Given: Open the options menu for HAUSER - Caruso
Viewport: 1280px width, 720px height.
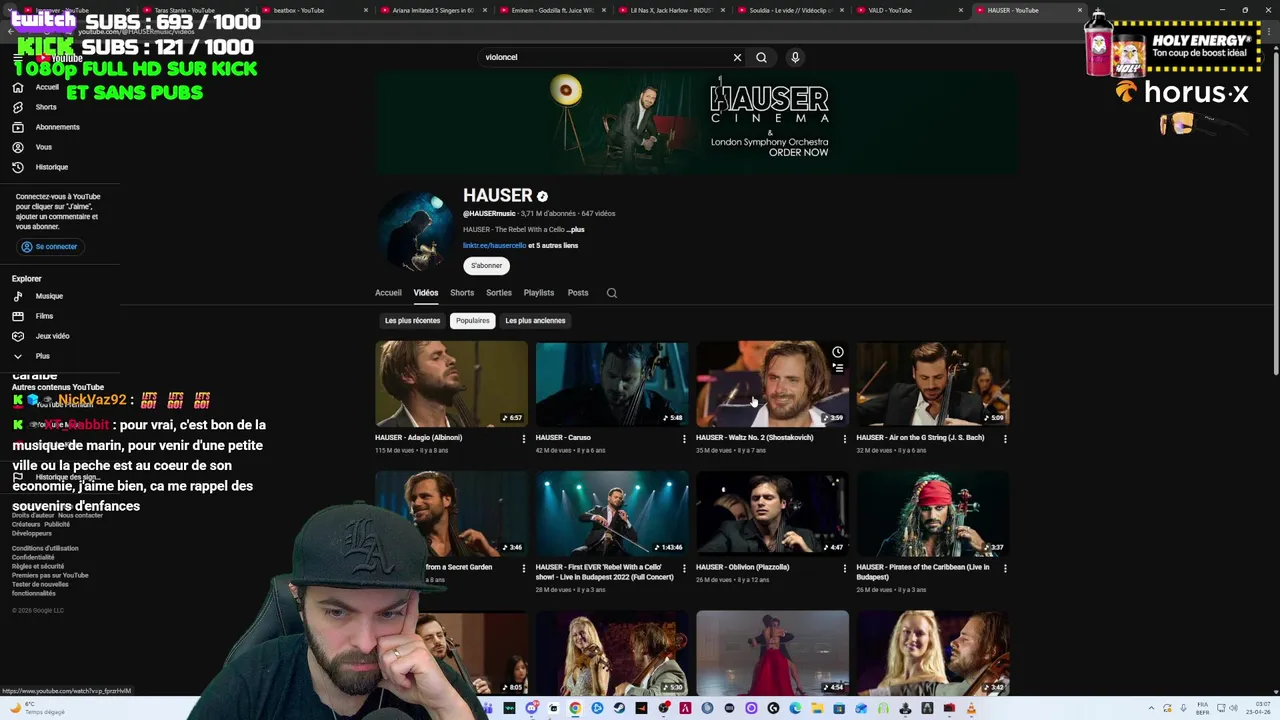Looking at the screenshot, I should [684, 438].
